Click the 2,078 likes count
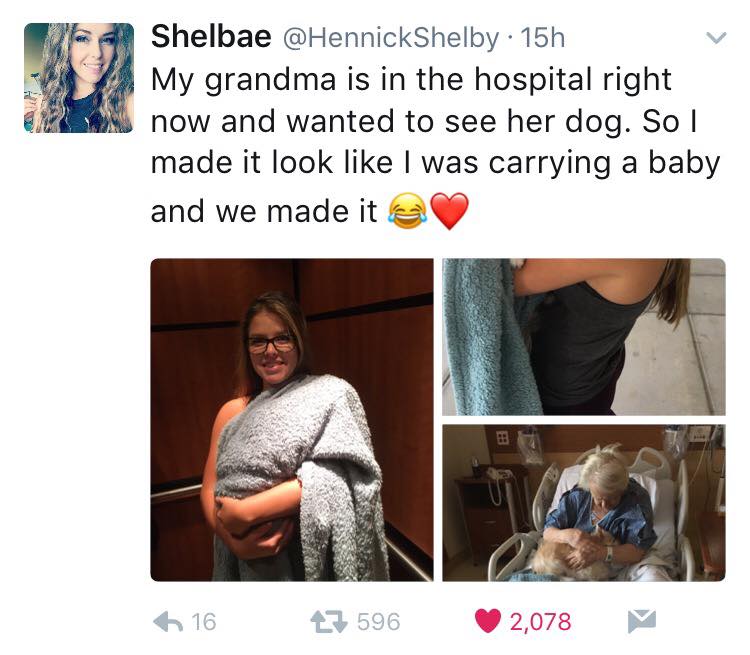 [540, 622]
